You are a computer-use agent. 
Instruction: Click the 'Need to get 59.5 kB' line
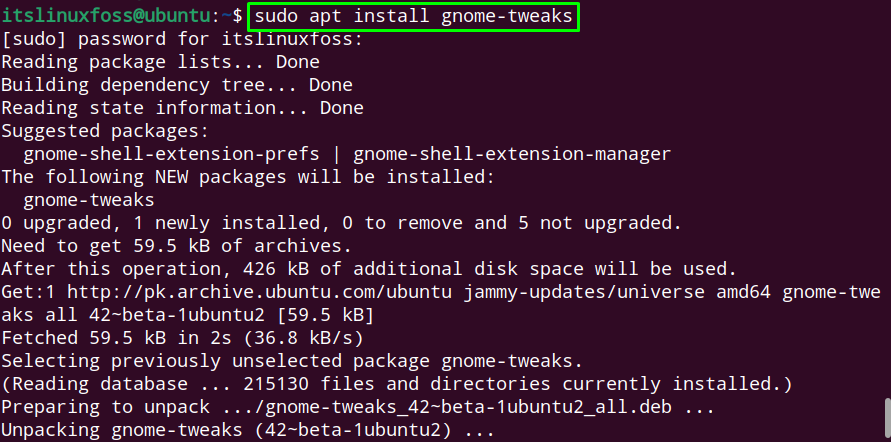(x=177, y=246)
